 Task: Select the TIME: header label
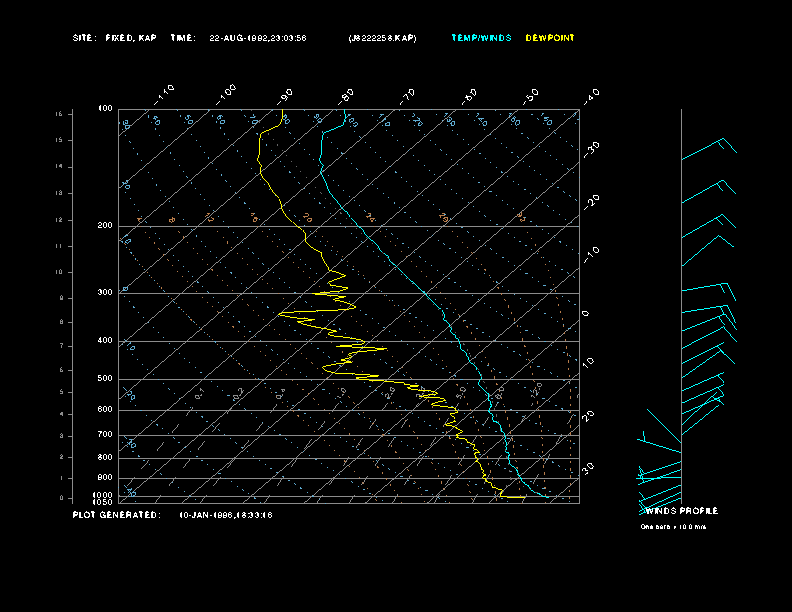[183, 38]
